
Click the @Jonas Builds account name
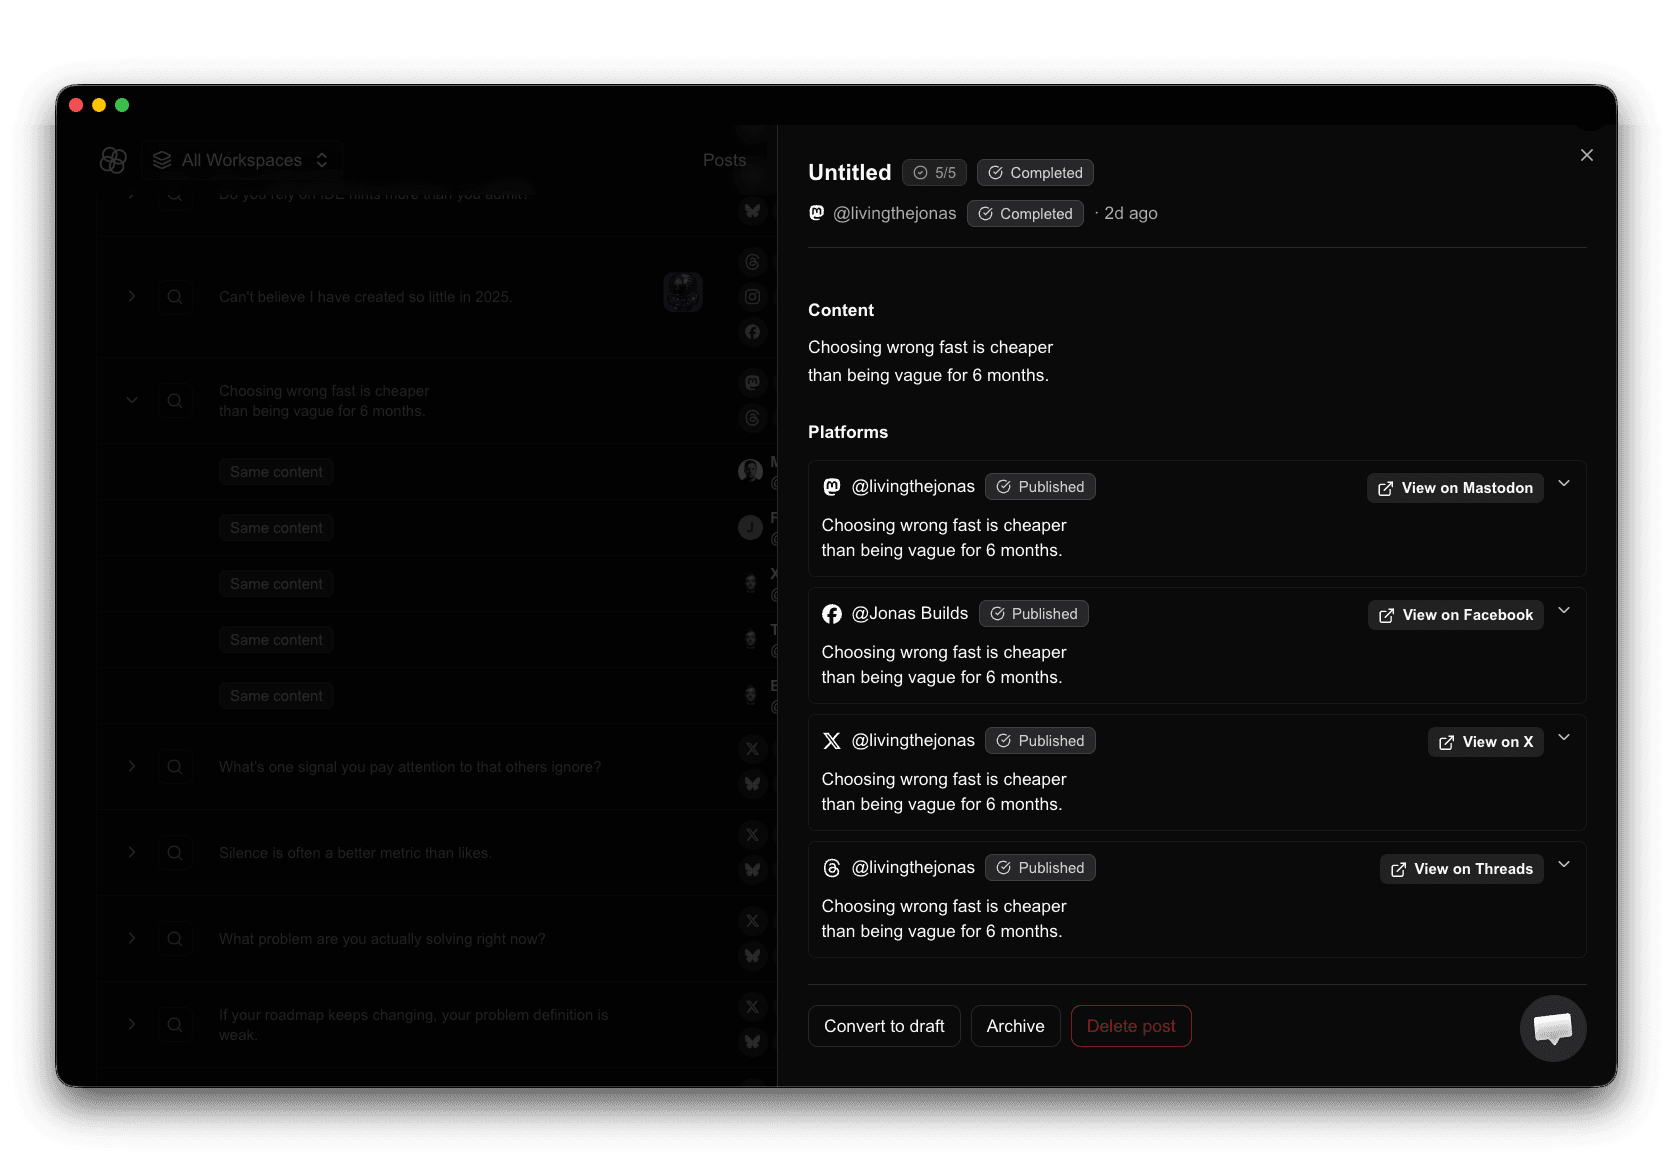(x=910, y=613)
